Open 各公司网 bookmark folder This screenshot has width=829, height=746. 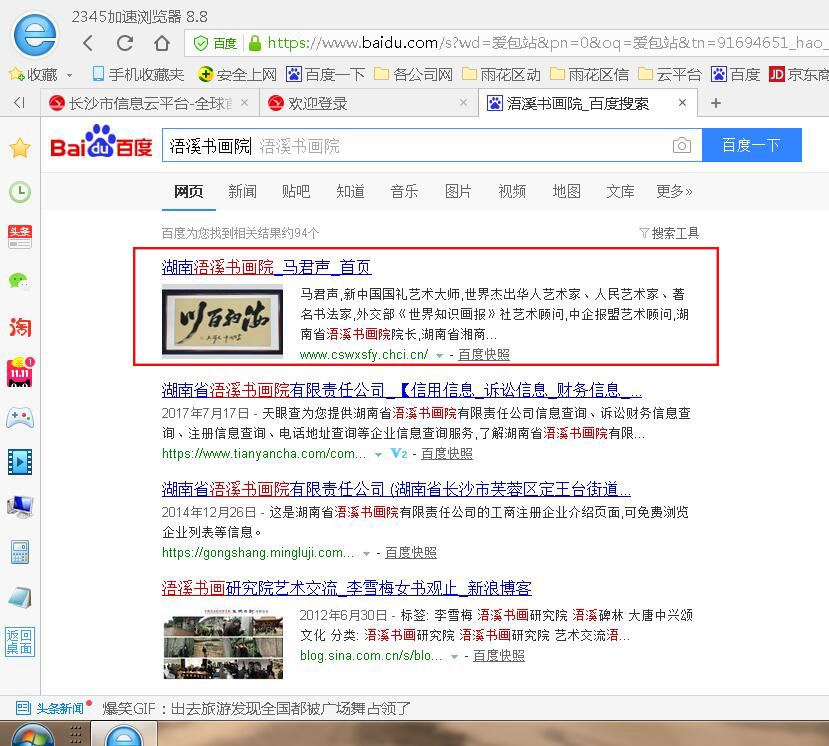(x=413, y=75)
